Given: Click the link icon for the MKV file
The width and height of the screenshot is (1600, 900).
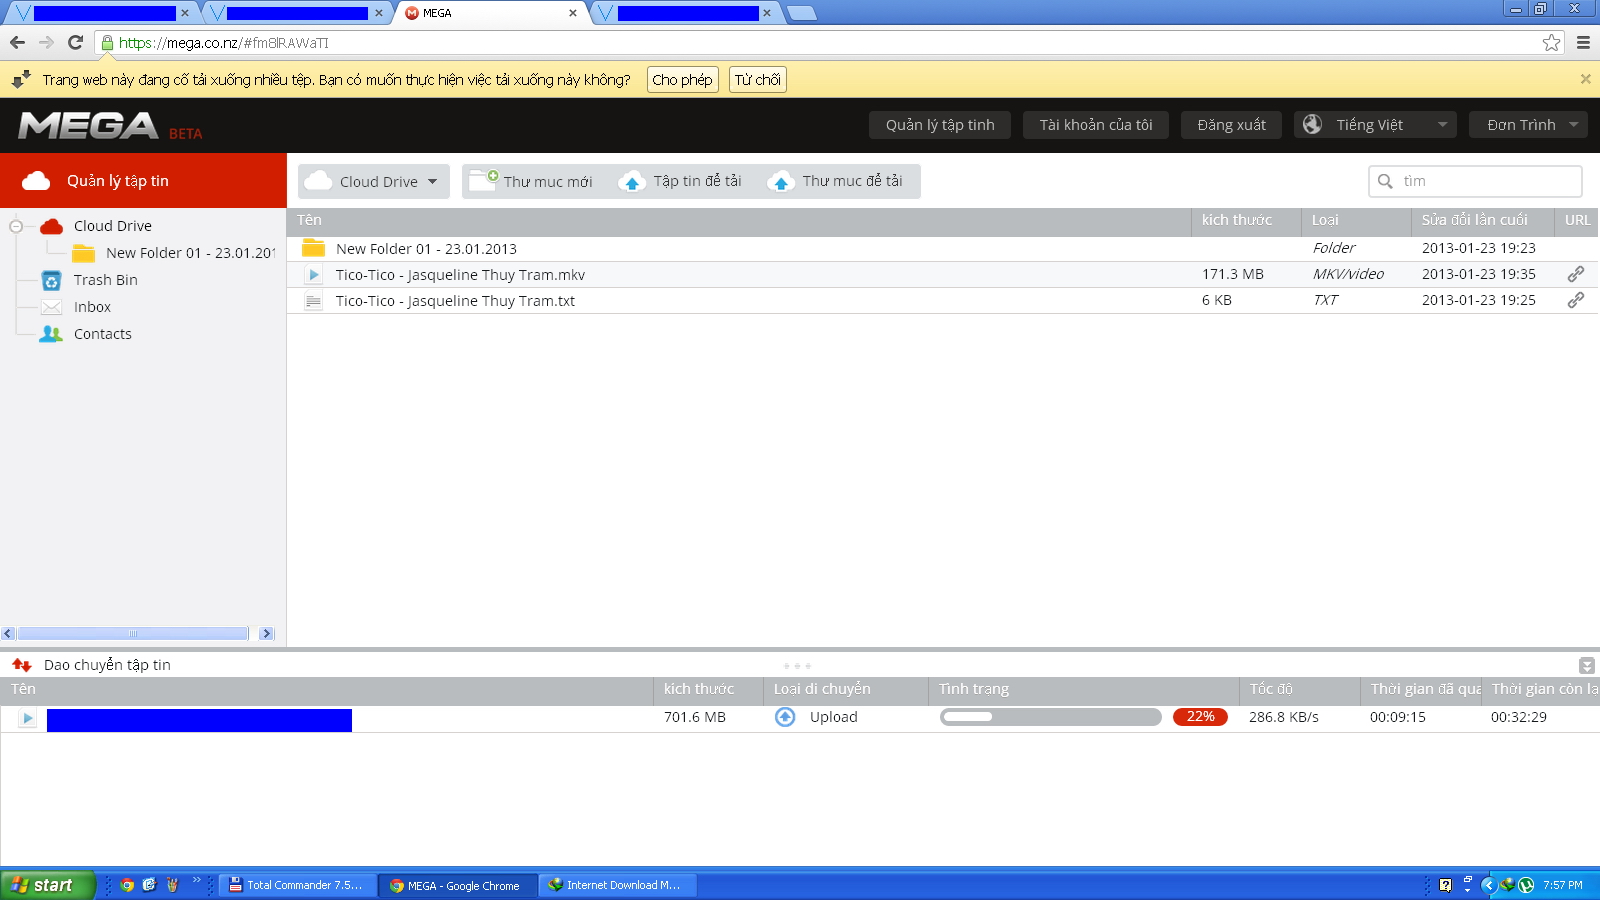Looking at the screenshot, I should [x=1575, y=274].
